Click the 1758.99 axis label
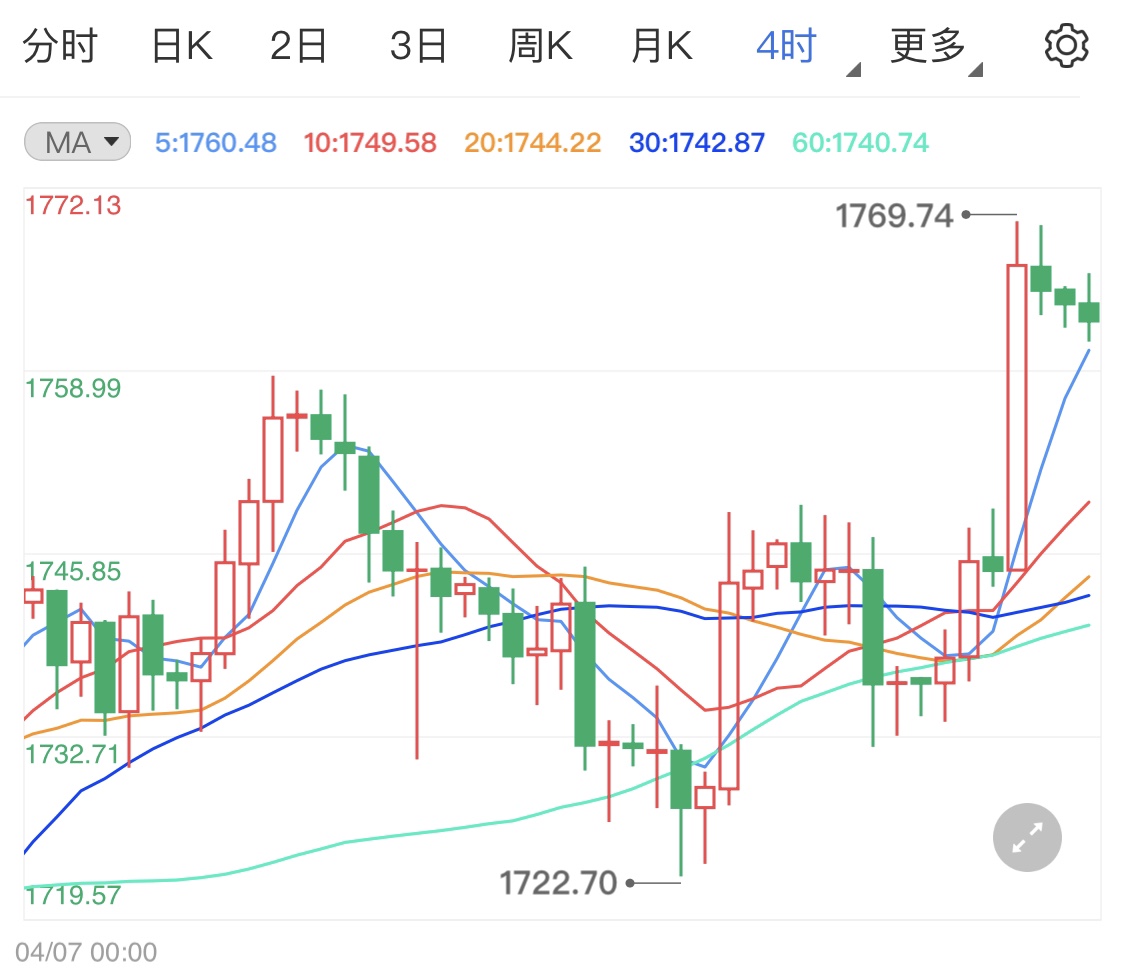Image resolution: width=1125 pixels, height=976 pixels. tap(73, 388)
